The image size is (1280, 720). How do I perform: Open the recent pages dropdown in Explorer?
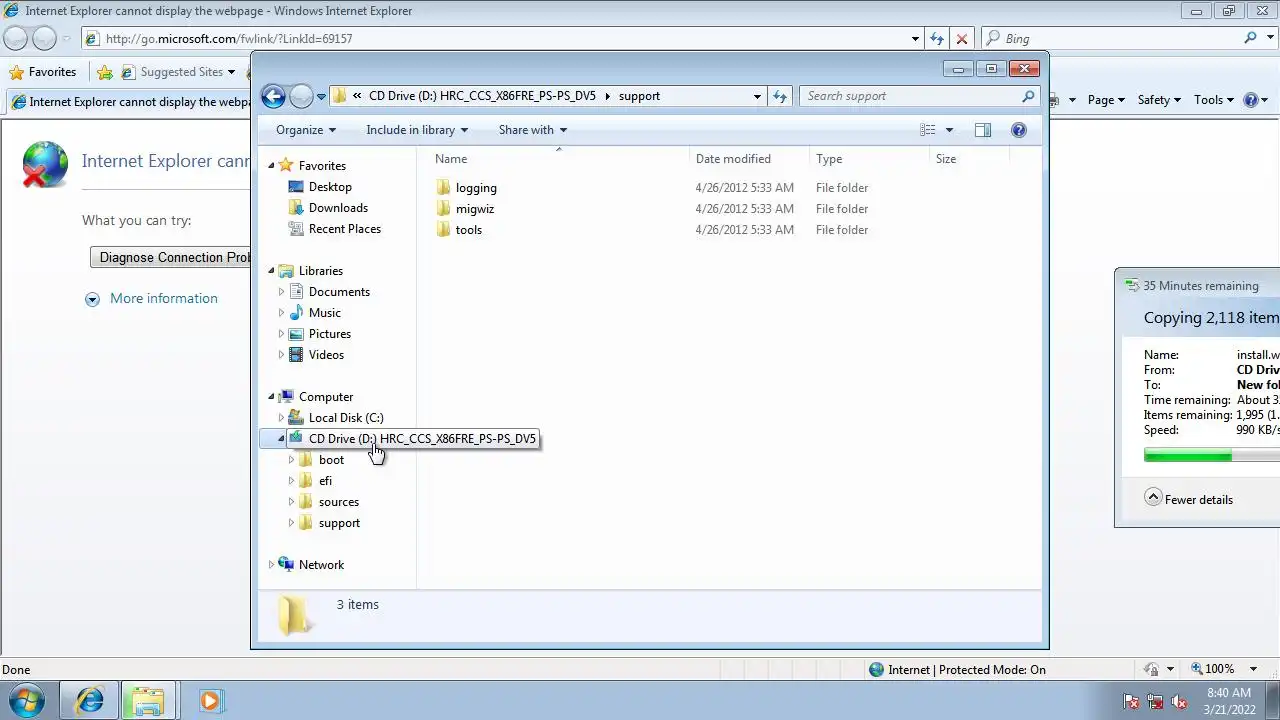[321, 97]
